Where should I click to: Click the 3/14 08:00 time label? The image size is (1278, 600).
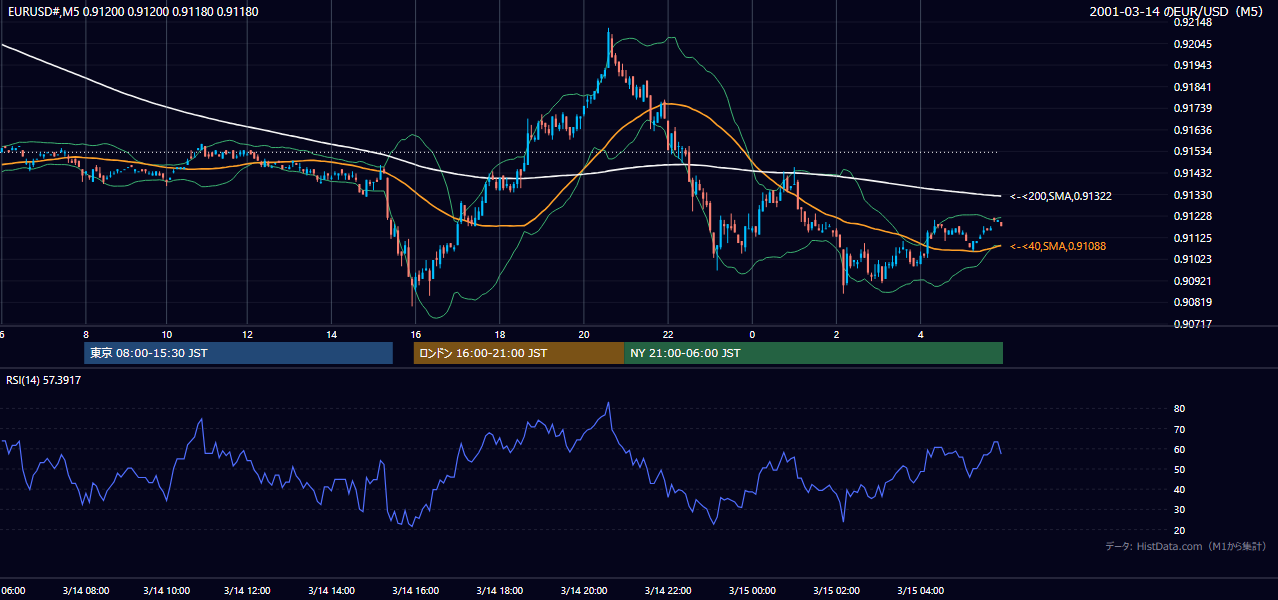point(85,590)
